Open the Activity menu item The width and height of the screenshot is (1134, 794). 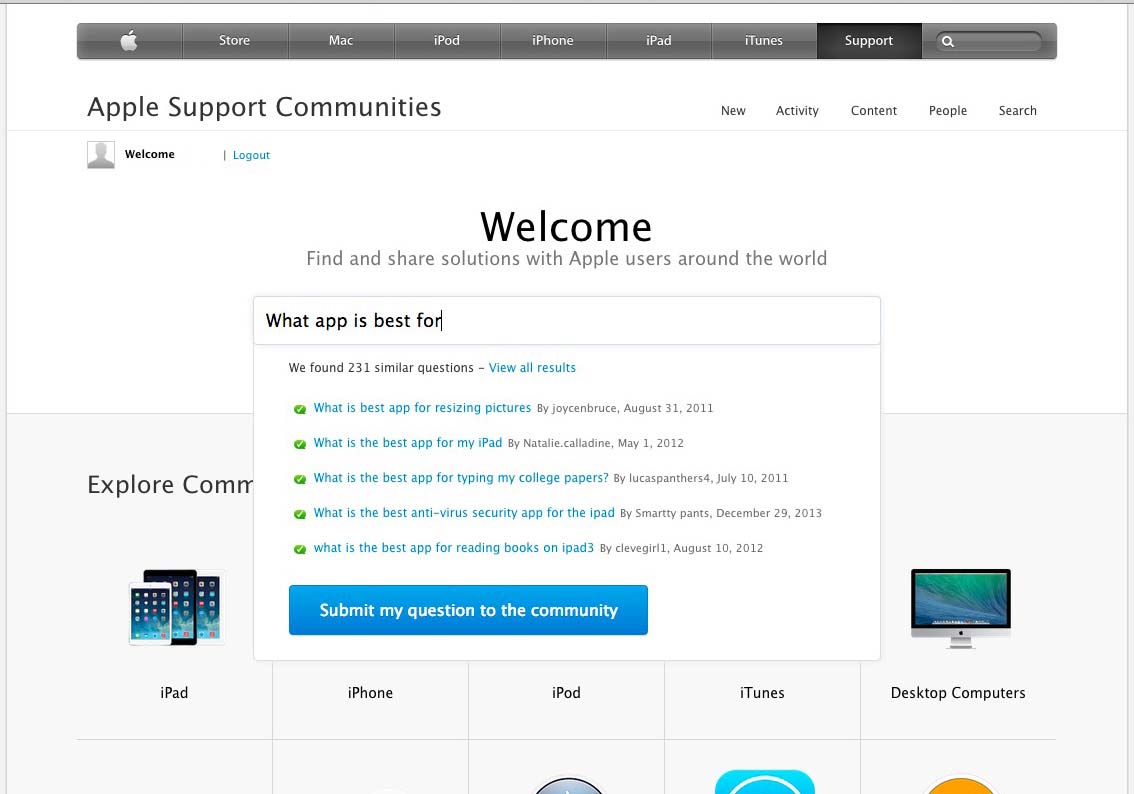click(797, 111)
